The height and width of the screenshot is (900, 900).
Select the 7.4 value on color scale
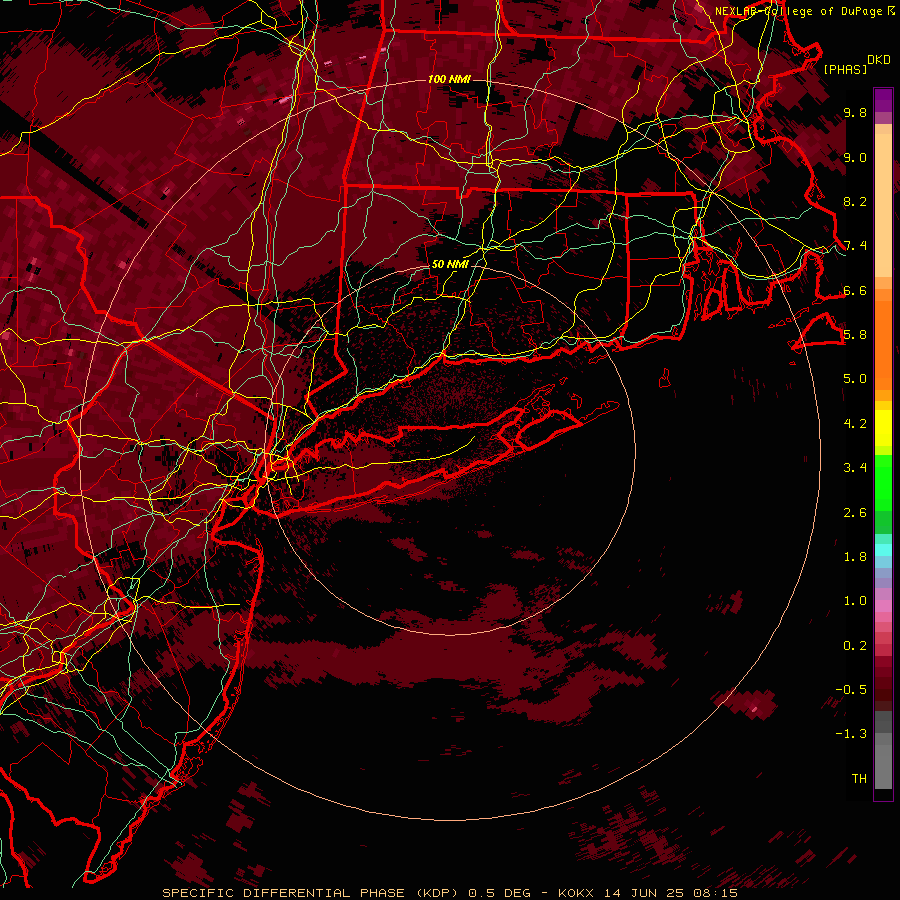click(x=855, y=246)
